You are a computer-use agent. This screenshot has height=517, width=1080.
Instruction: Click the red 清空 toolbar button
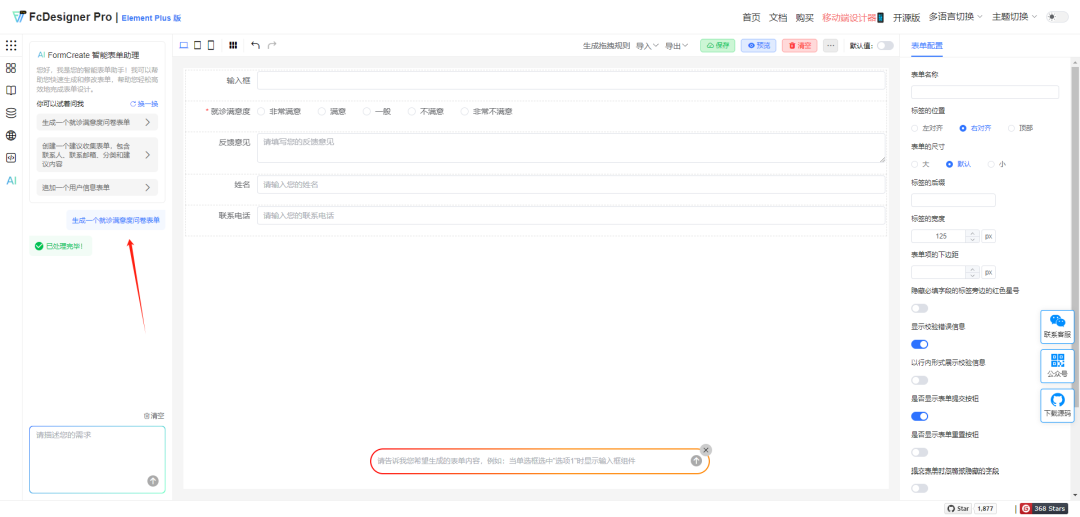799,45
